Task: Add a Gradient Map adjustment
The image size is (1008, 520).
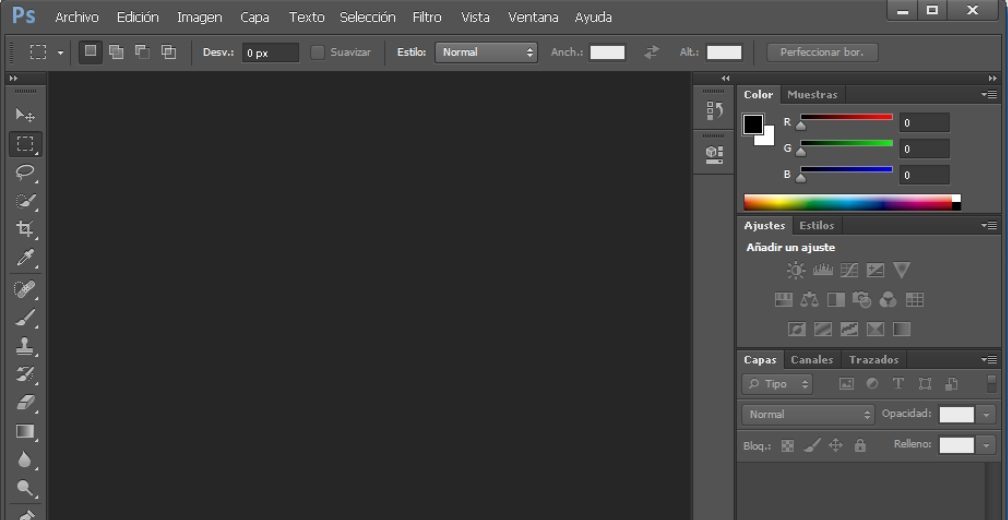Action: click(902, 329)
